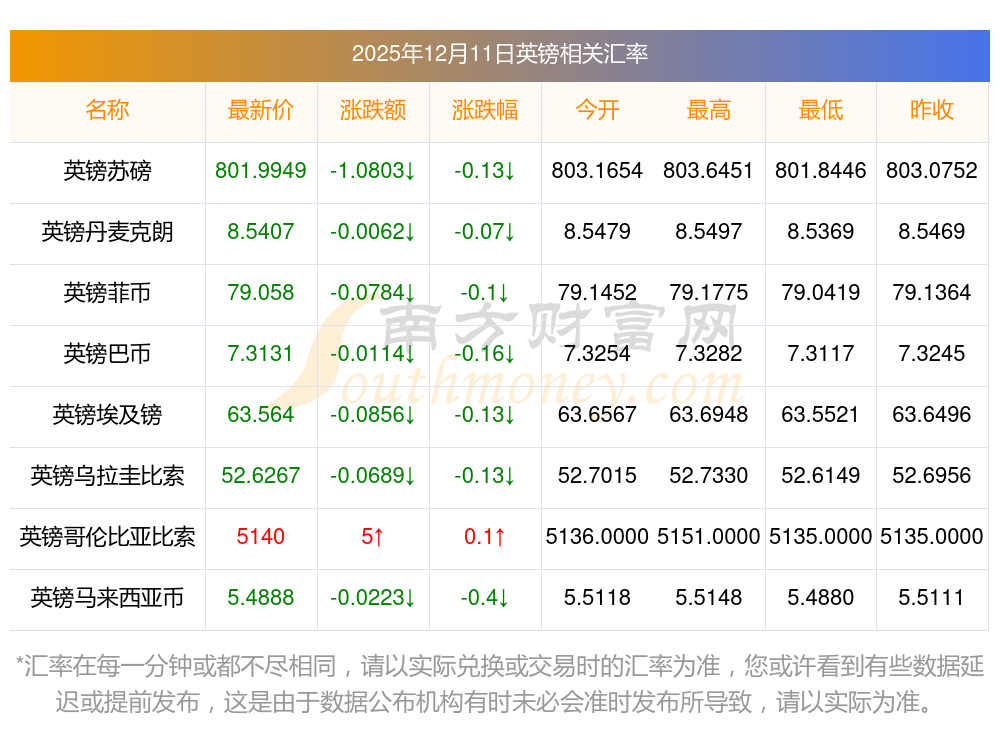Click change amount -0.0114↓
The height and width of the screenshot is (733, 1000).
372,353
